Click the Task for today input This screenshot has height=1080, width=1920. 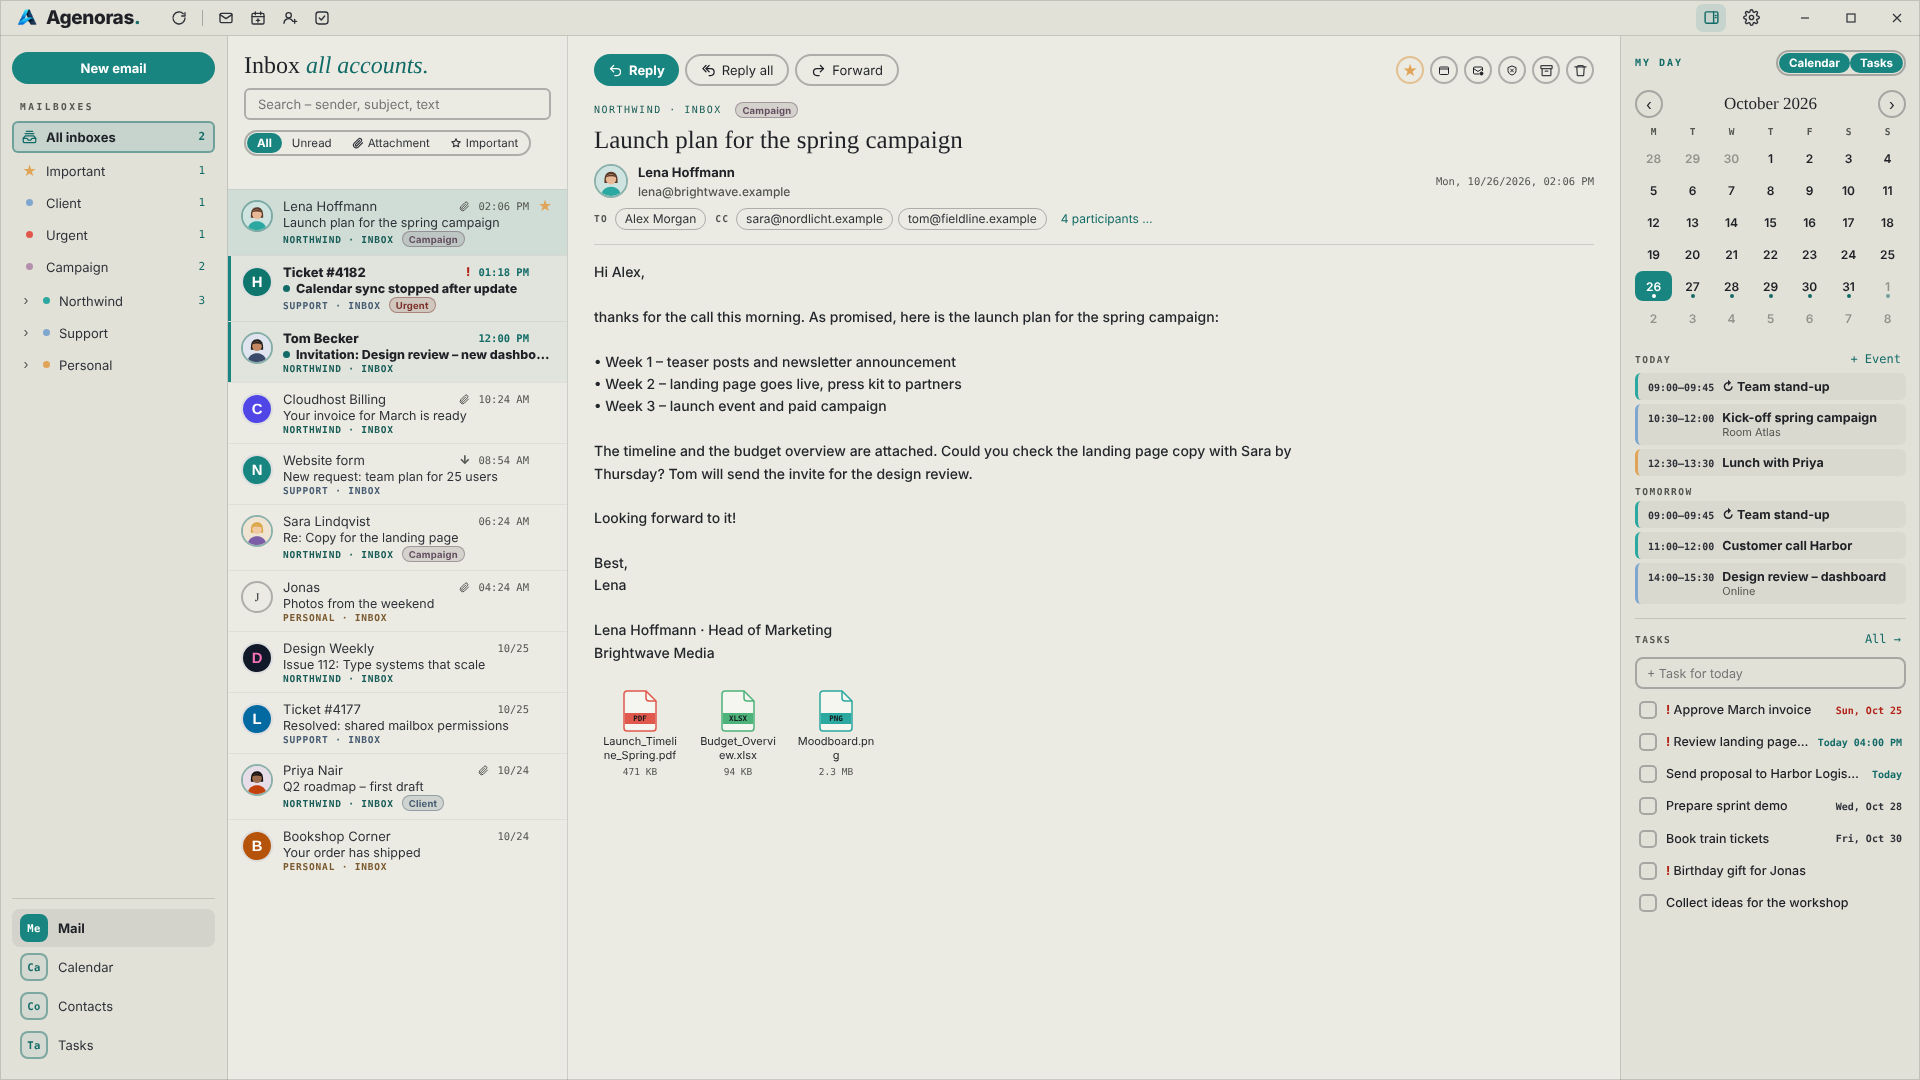(x=1770, y=673)
